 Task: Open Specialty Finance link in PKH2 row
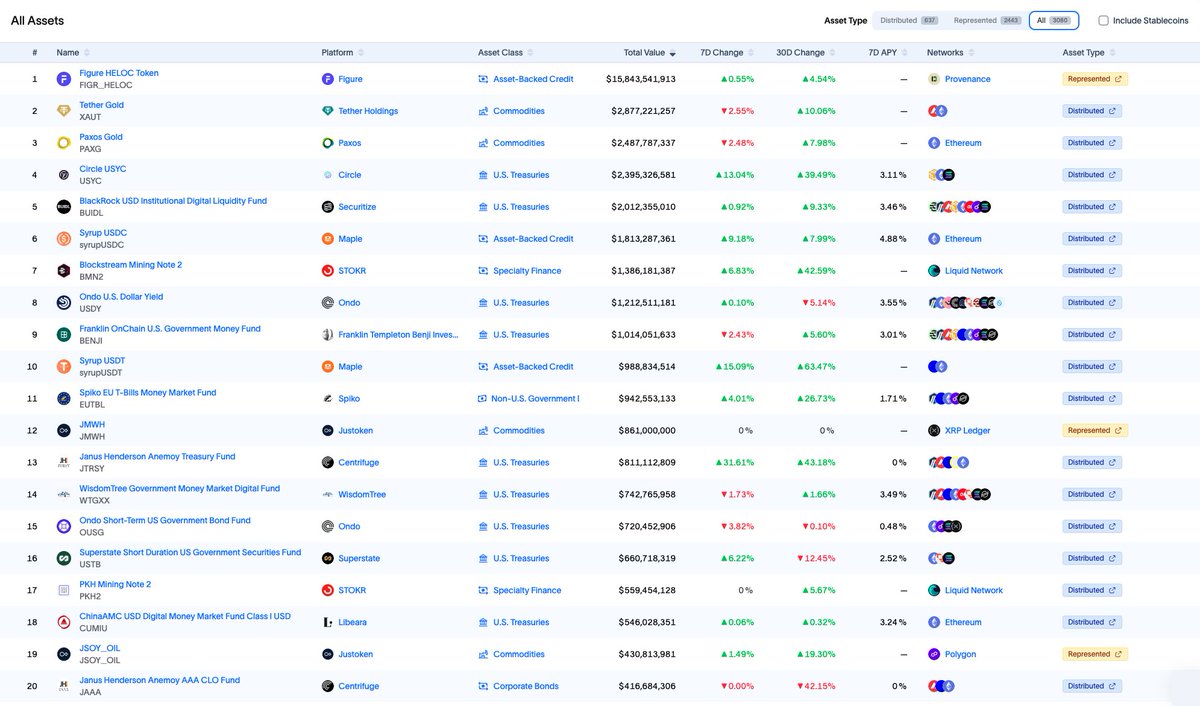coord(527,590)
